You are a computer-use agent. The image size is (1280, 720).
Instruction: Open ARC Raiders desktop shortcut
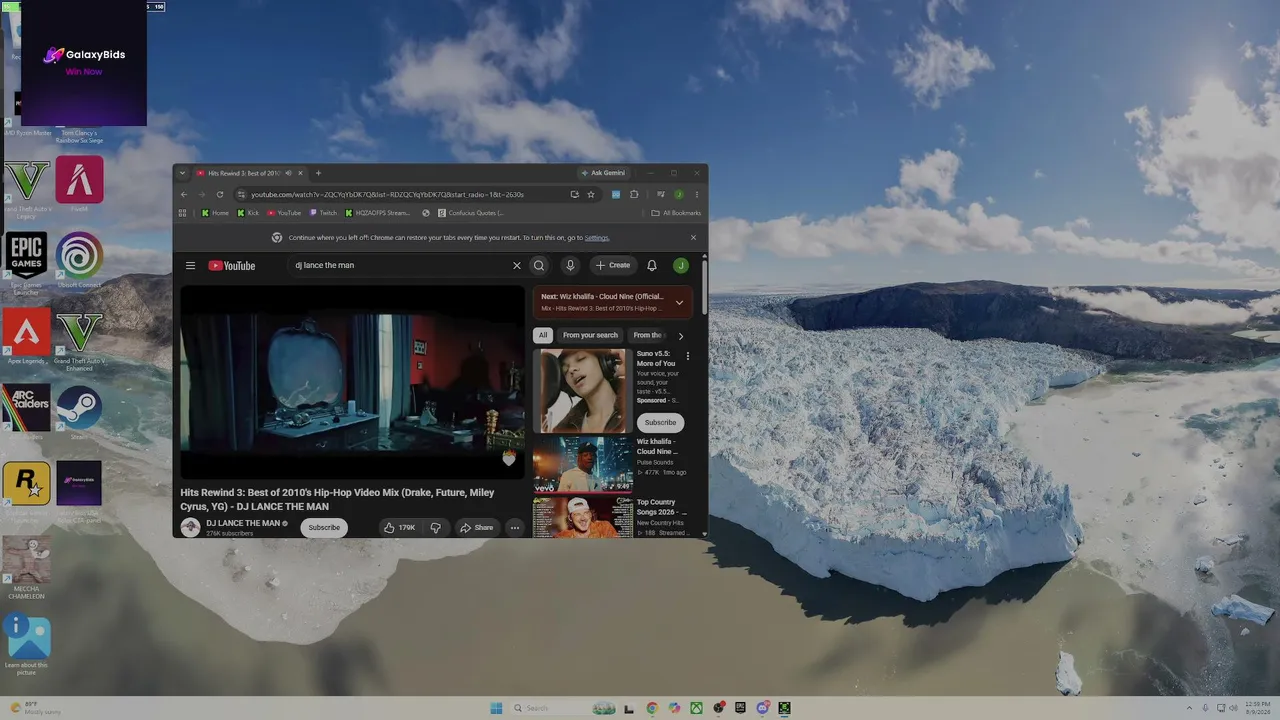point(26,413)
